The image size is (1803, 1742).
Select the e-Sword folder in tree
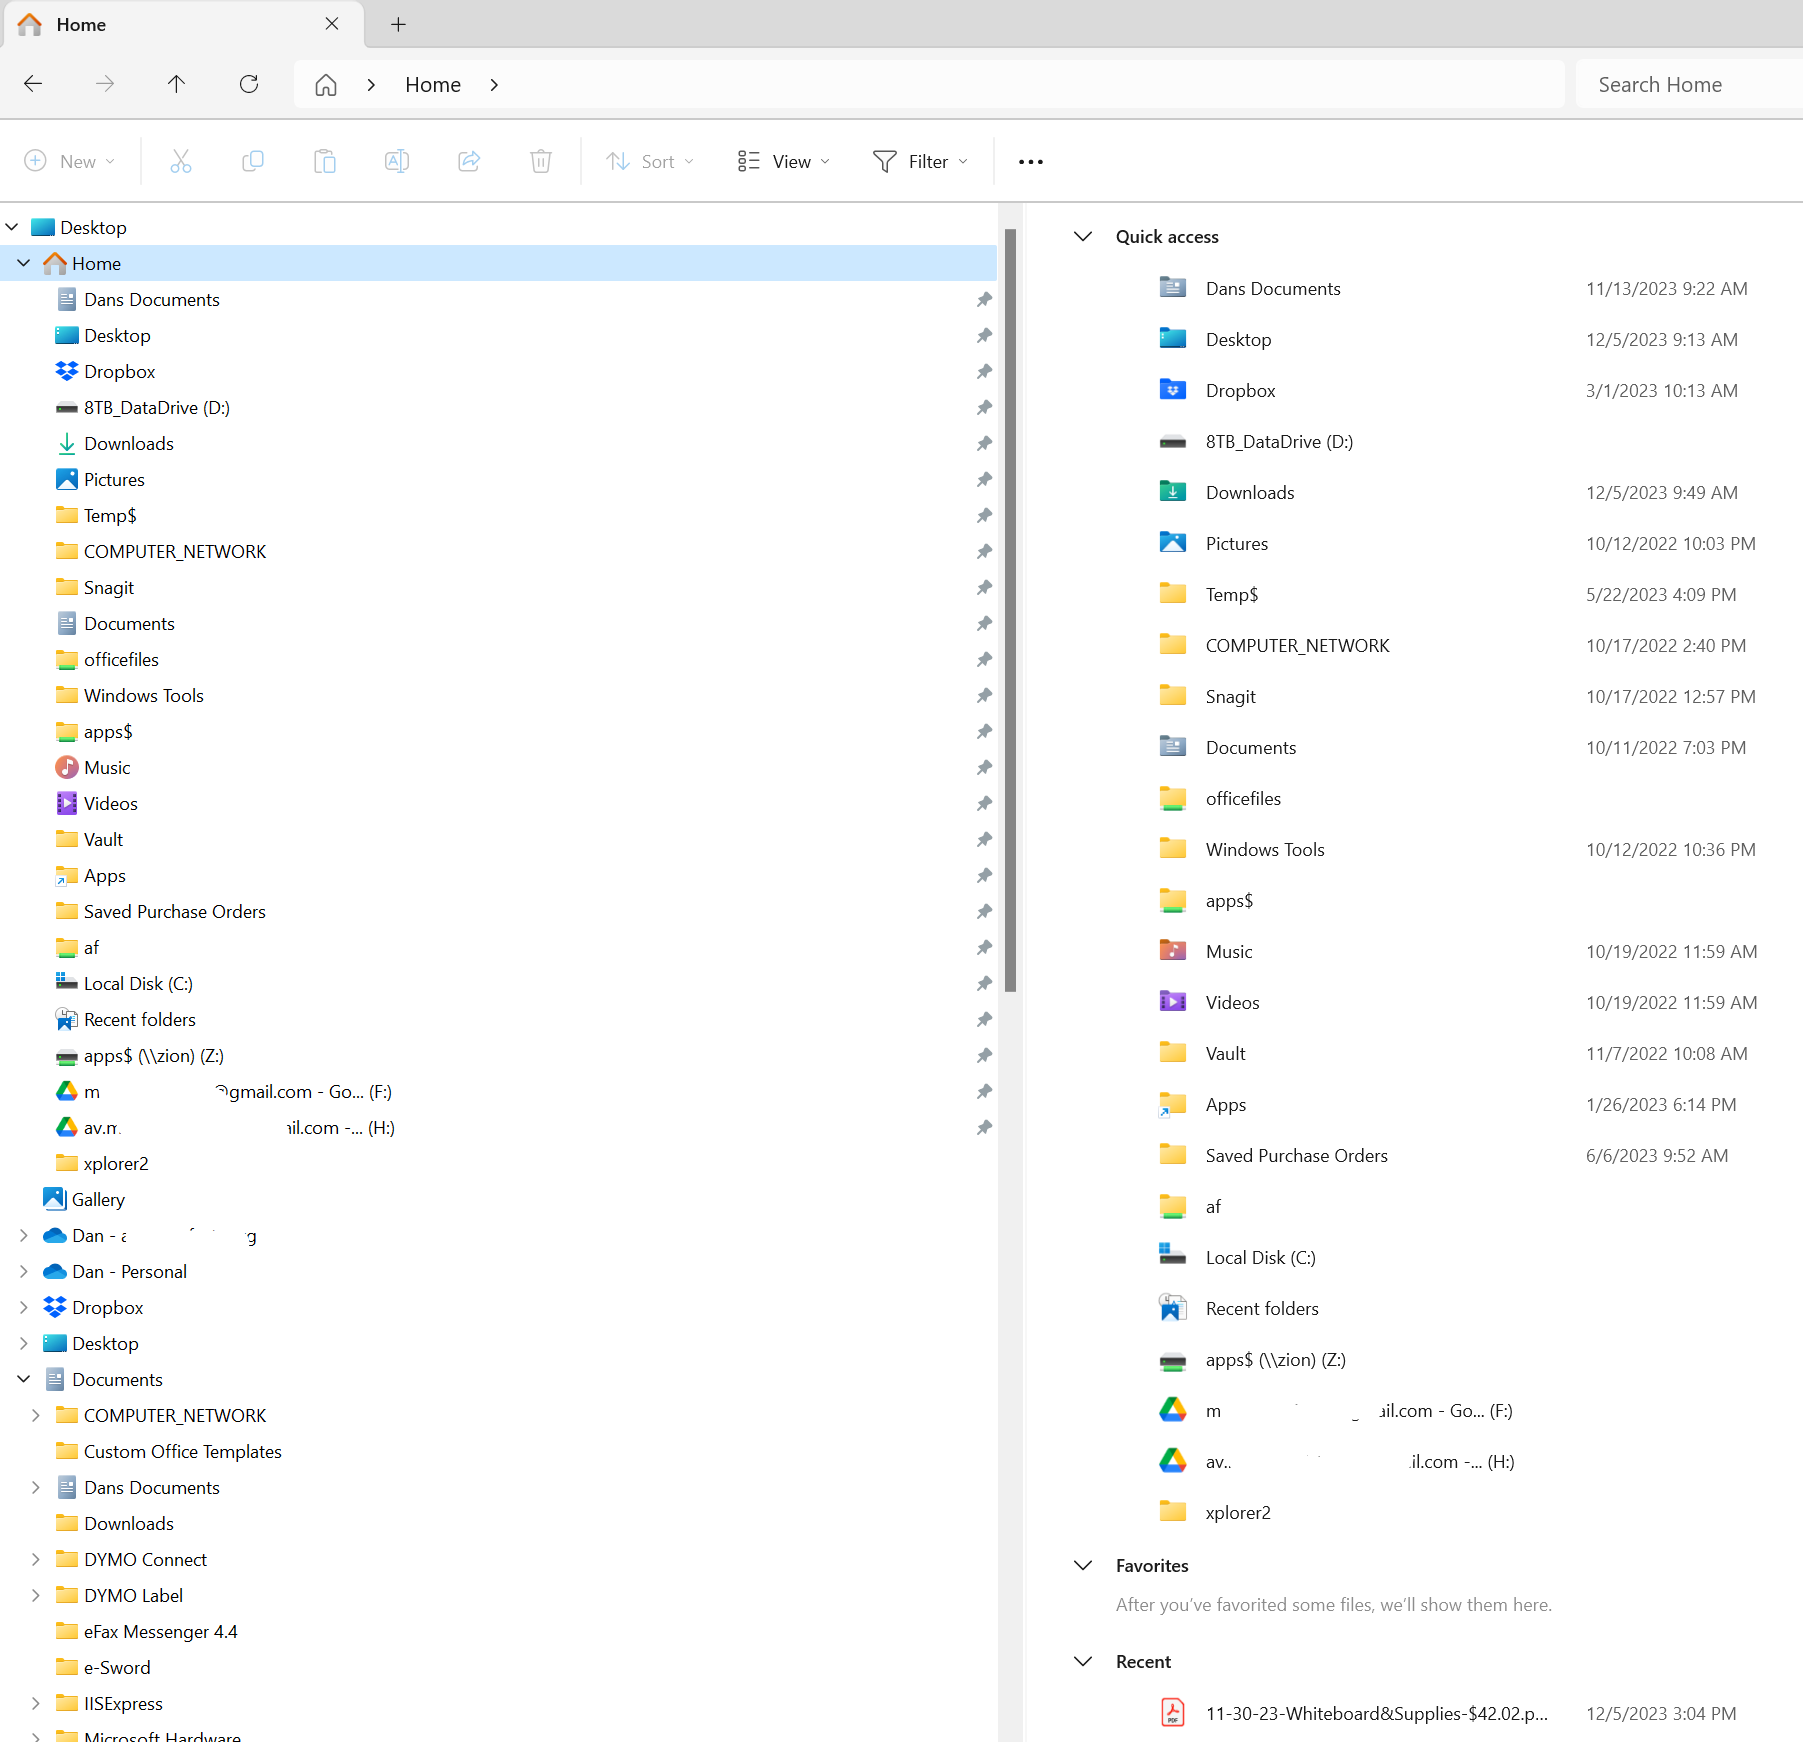tap(117, 1668)
